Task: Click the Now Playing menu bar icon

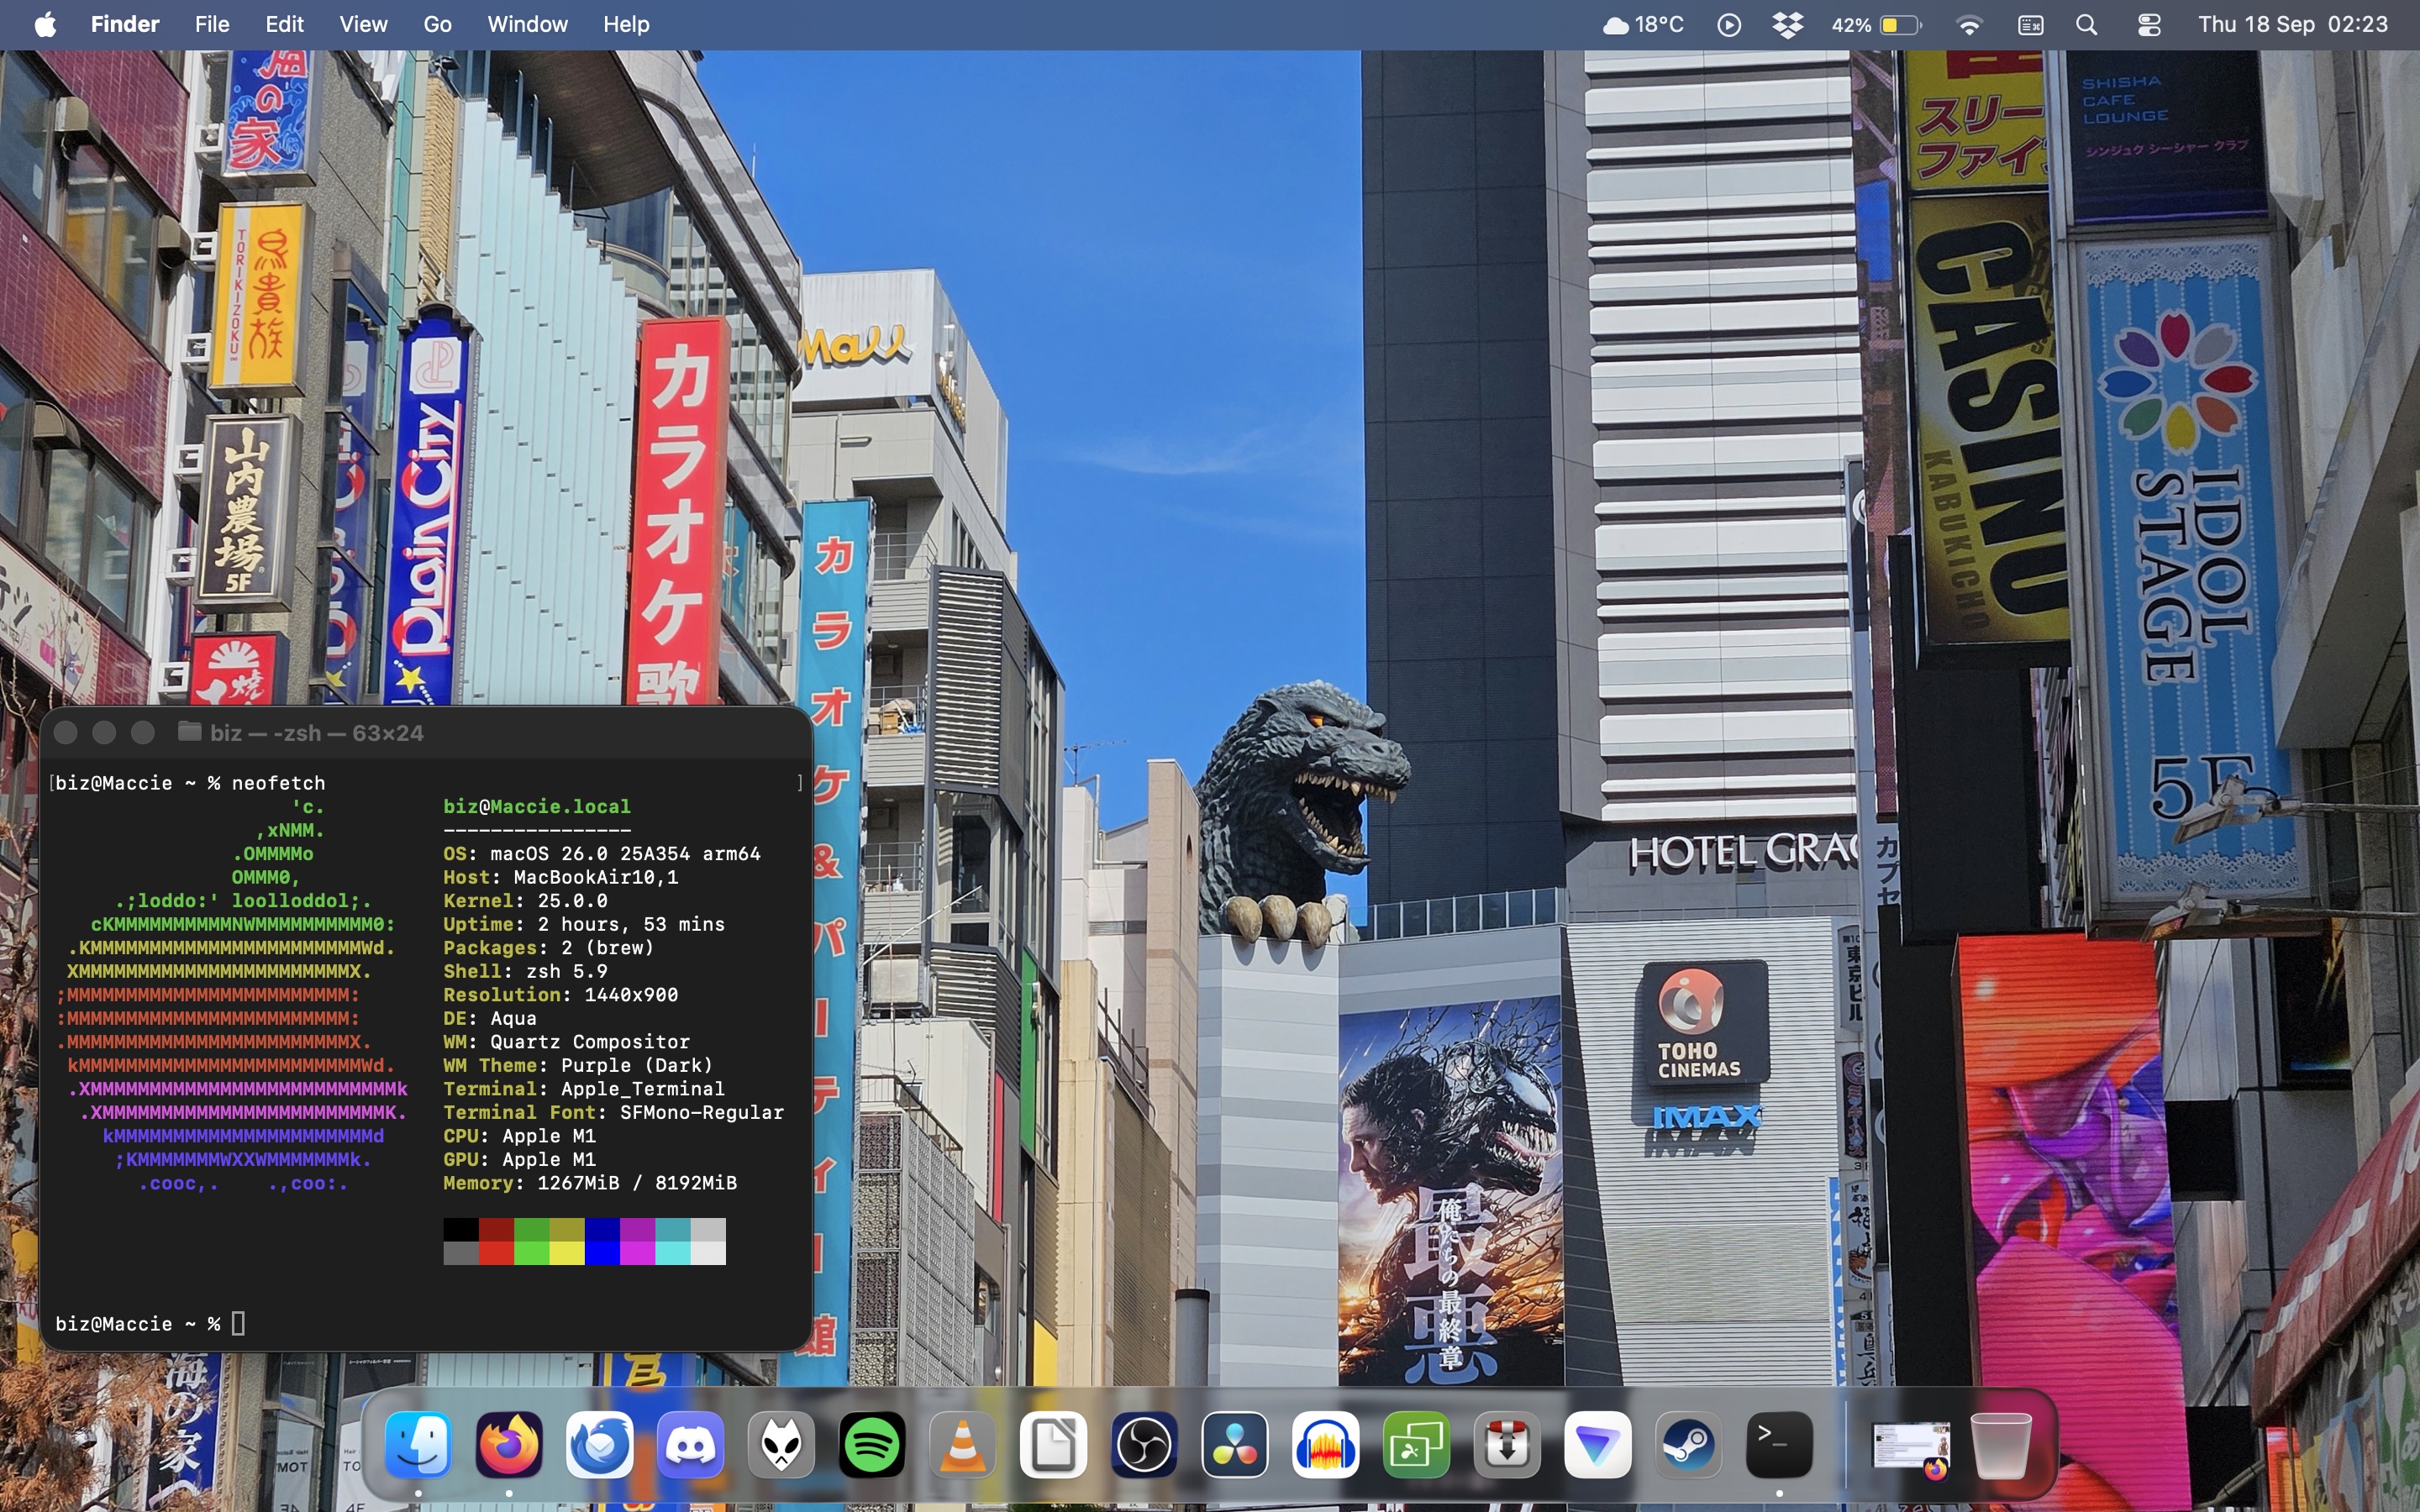Action: point(1729,25)
